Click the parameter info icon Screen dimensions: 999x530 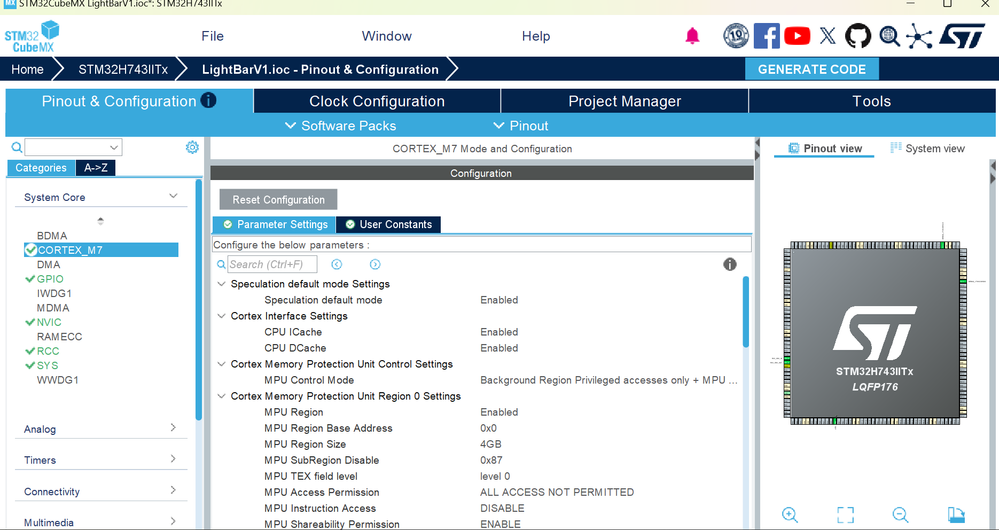click(730, 264)
